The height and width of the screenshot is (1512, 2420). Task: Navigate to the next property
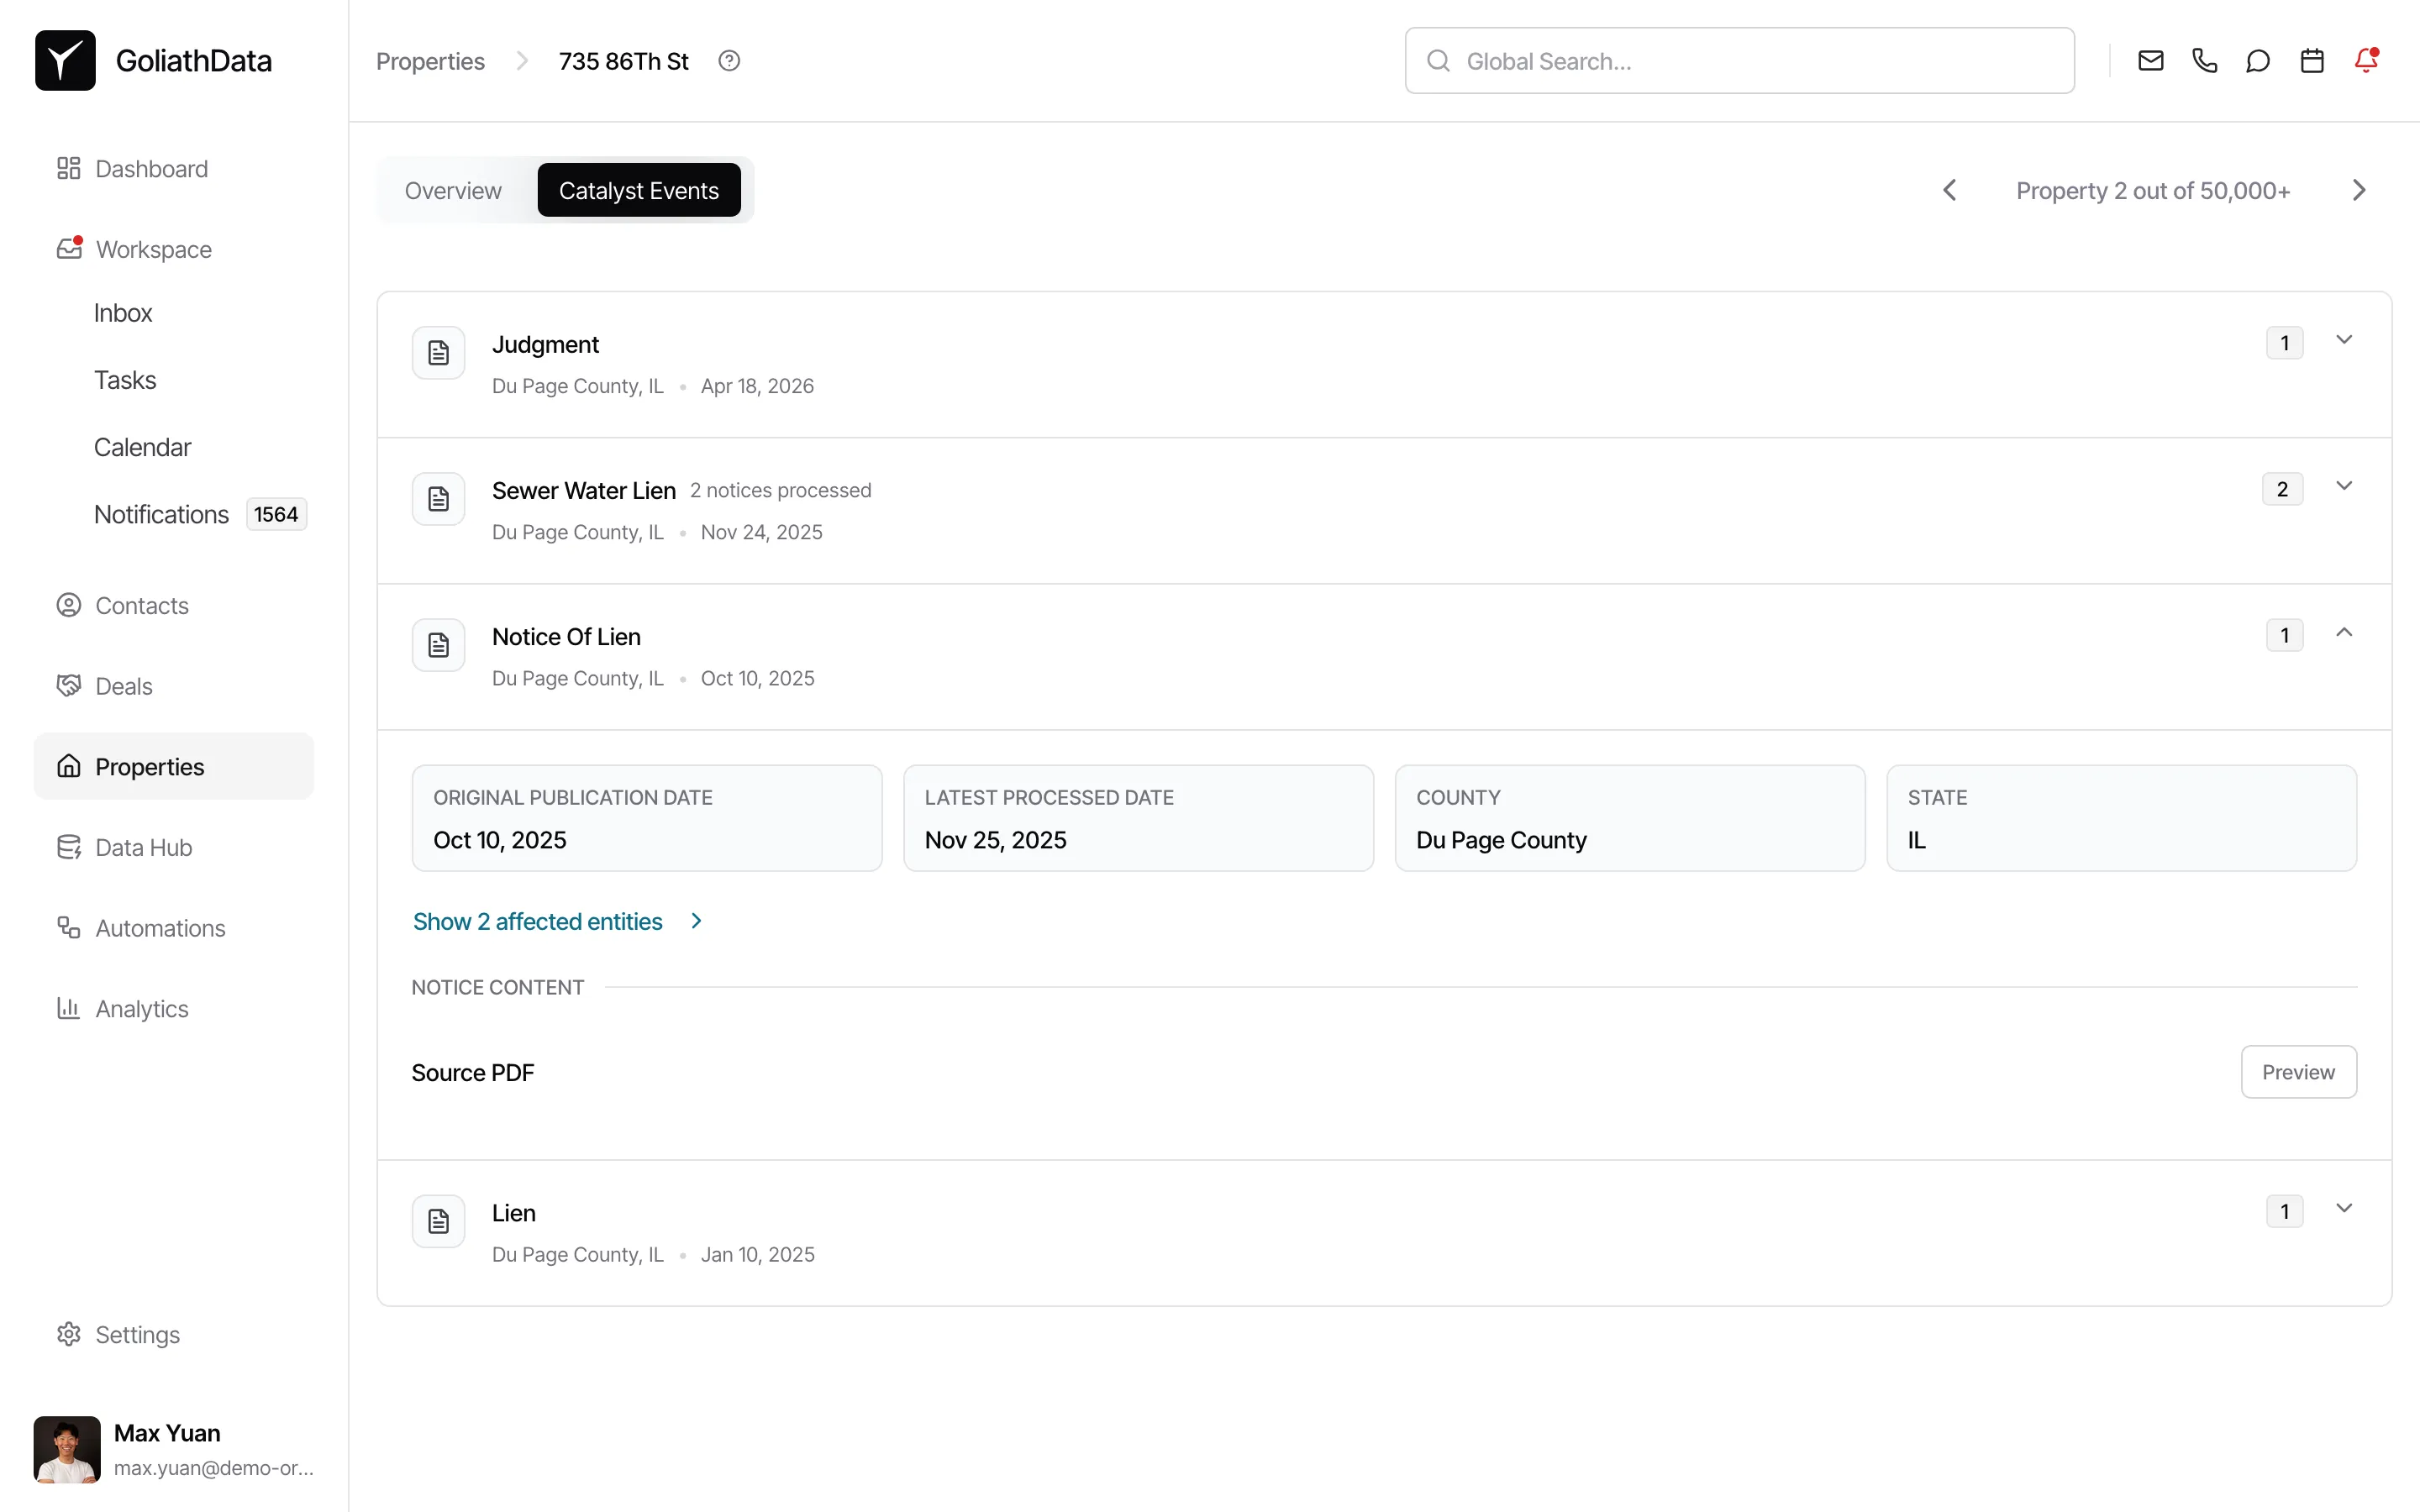pyautogui.click(x=2359, y=189)
